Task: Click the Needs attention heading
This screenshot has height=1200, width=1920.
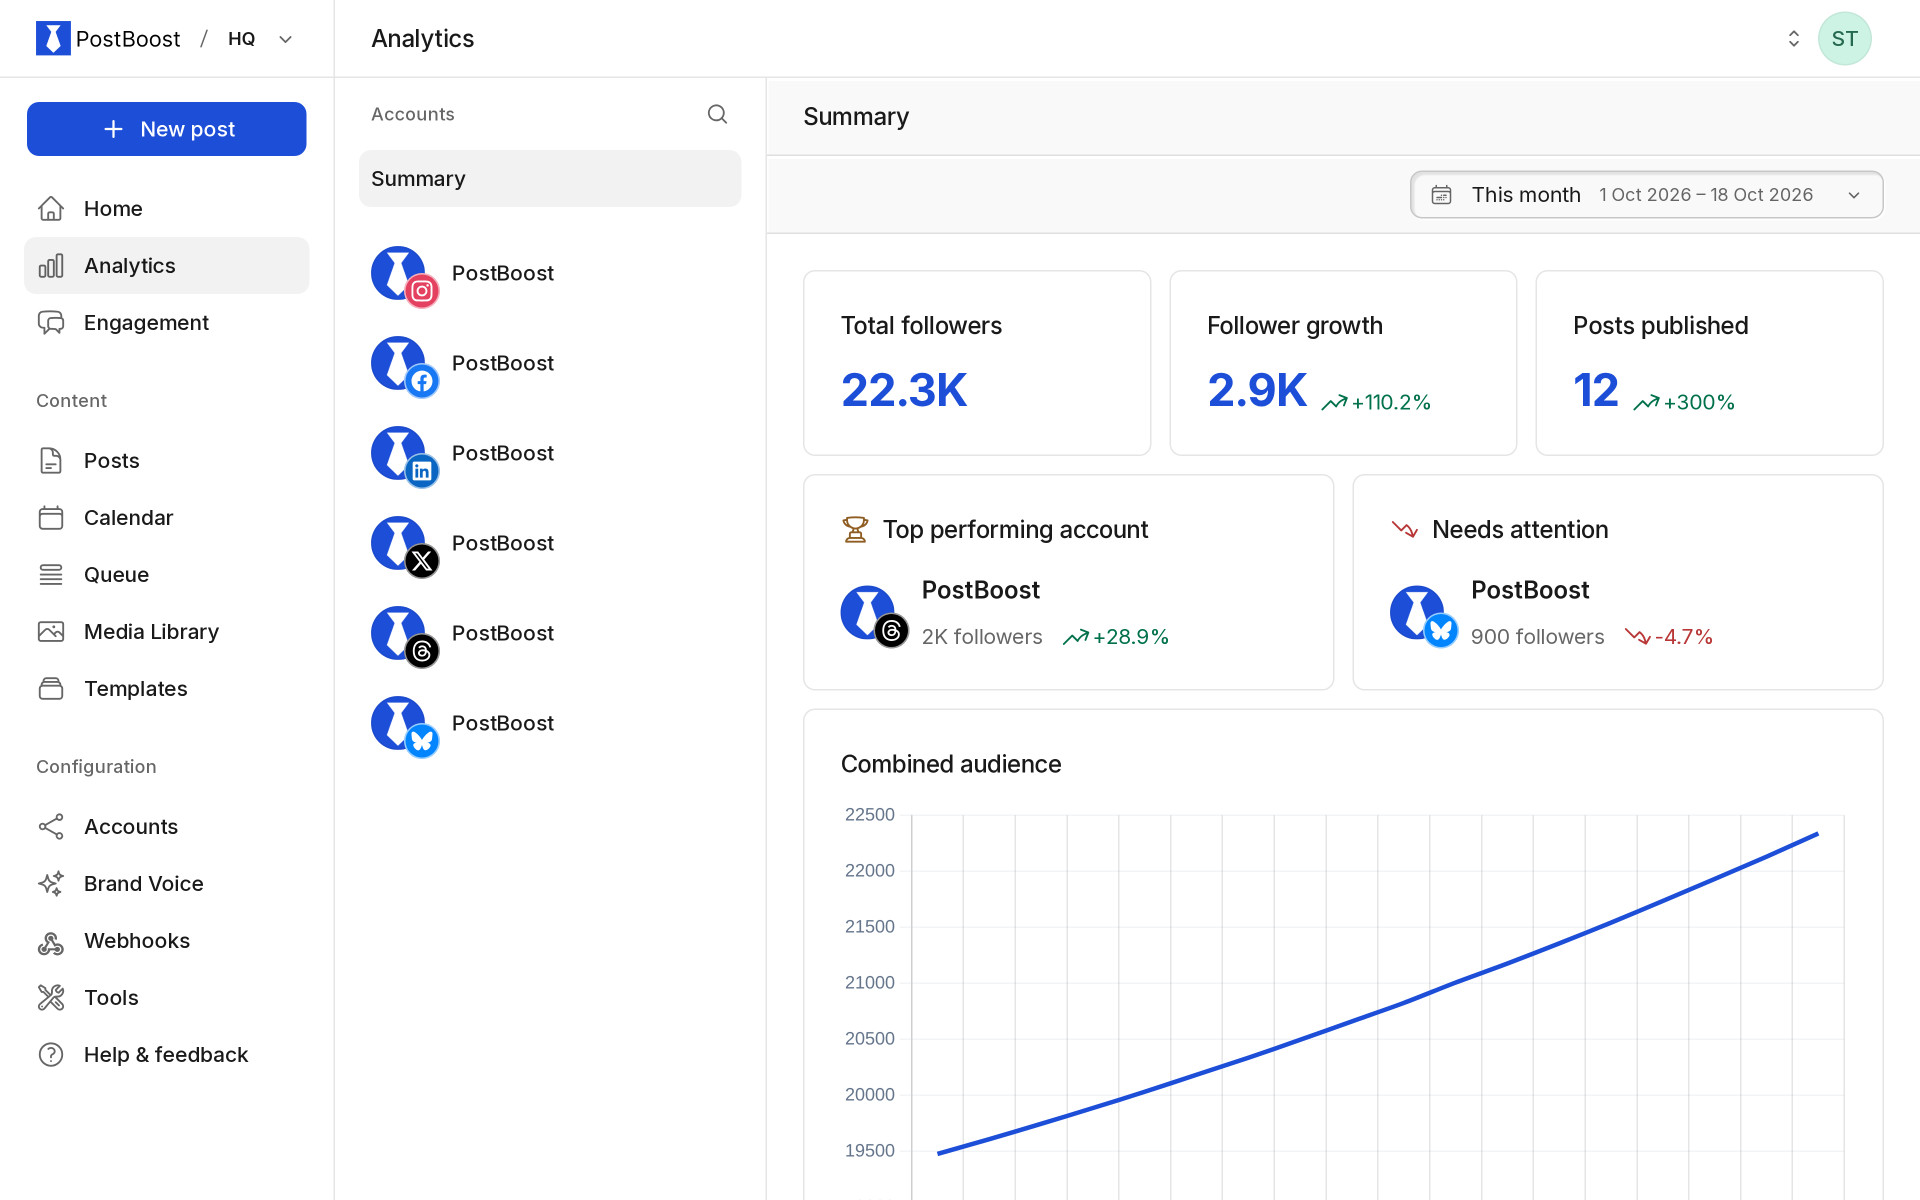Action: coord(1520,529)
